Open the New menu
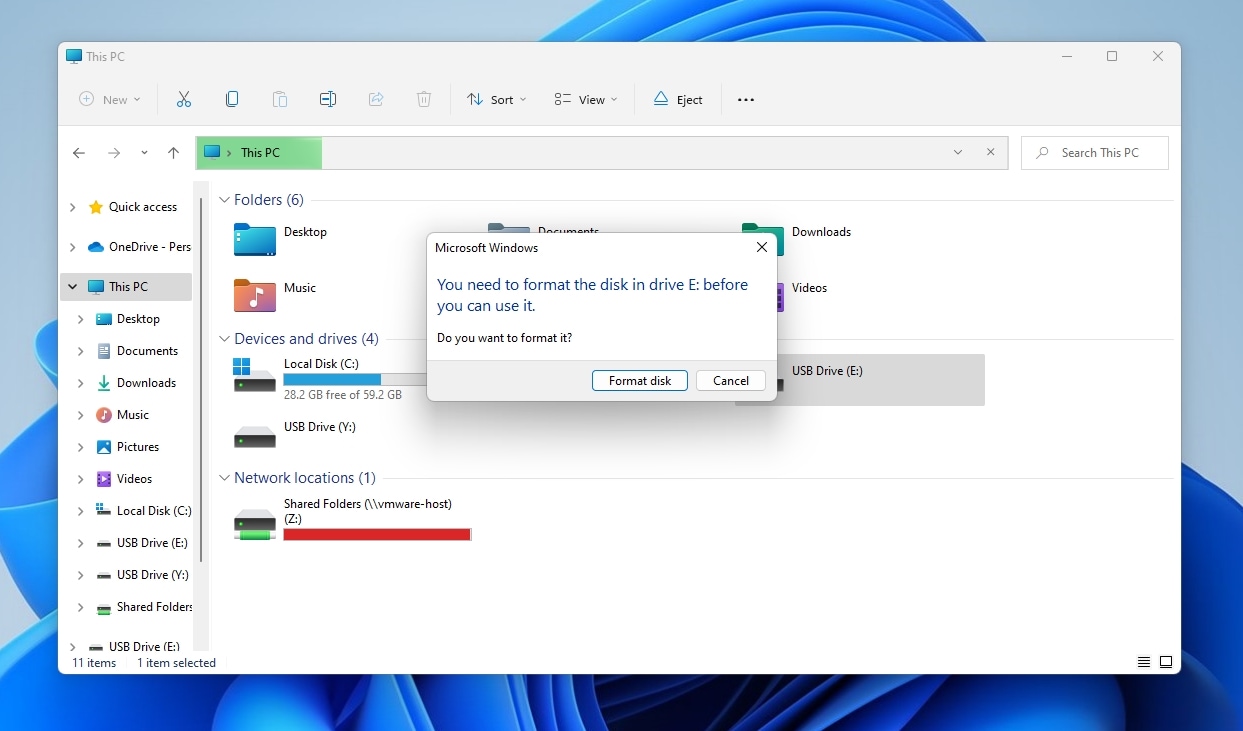The width and height of the screenshot is (1243, 731). [108, 99]
